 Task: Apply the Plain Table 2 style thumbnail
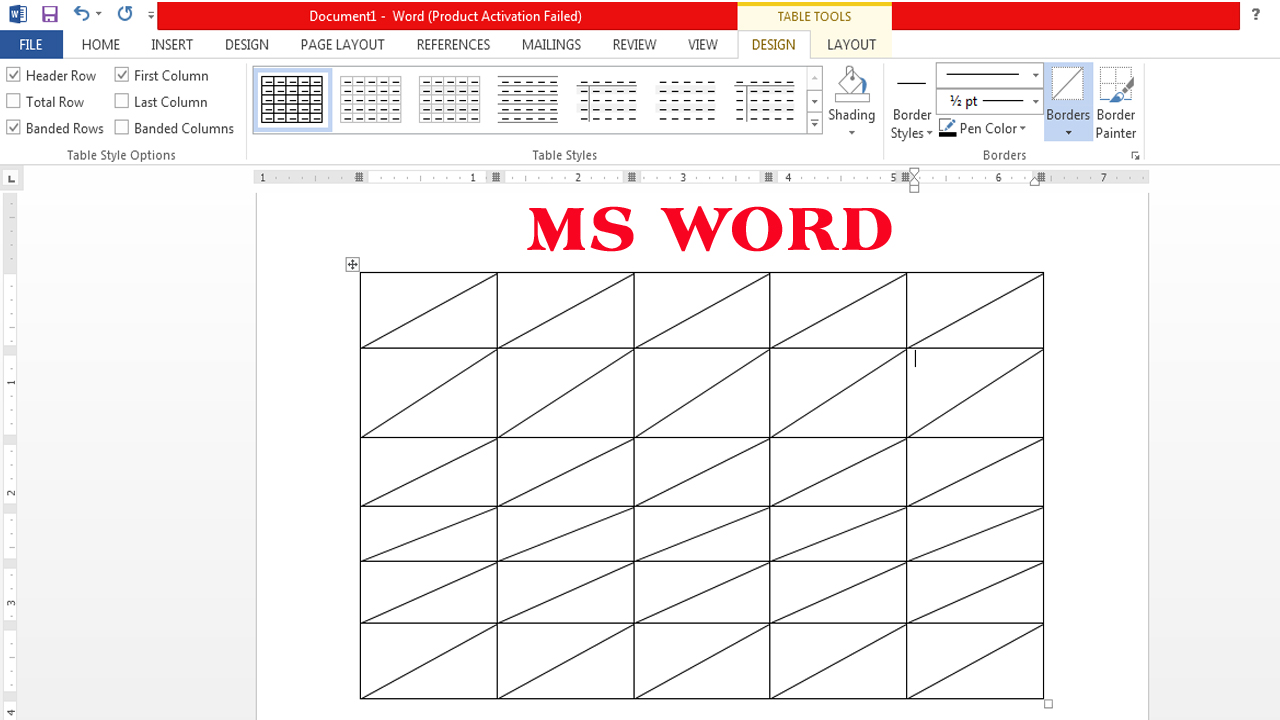[528, 100]
